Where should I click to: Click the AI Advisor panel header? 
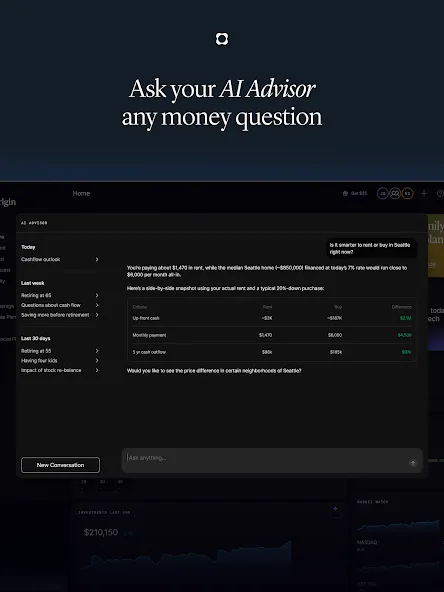[34, 223]
